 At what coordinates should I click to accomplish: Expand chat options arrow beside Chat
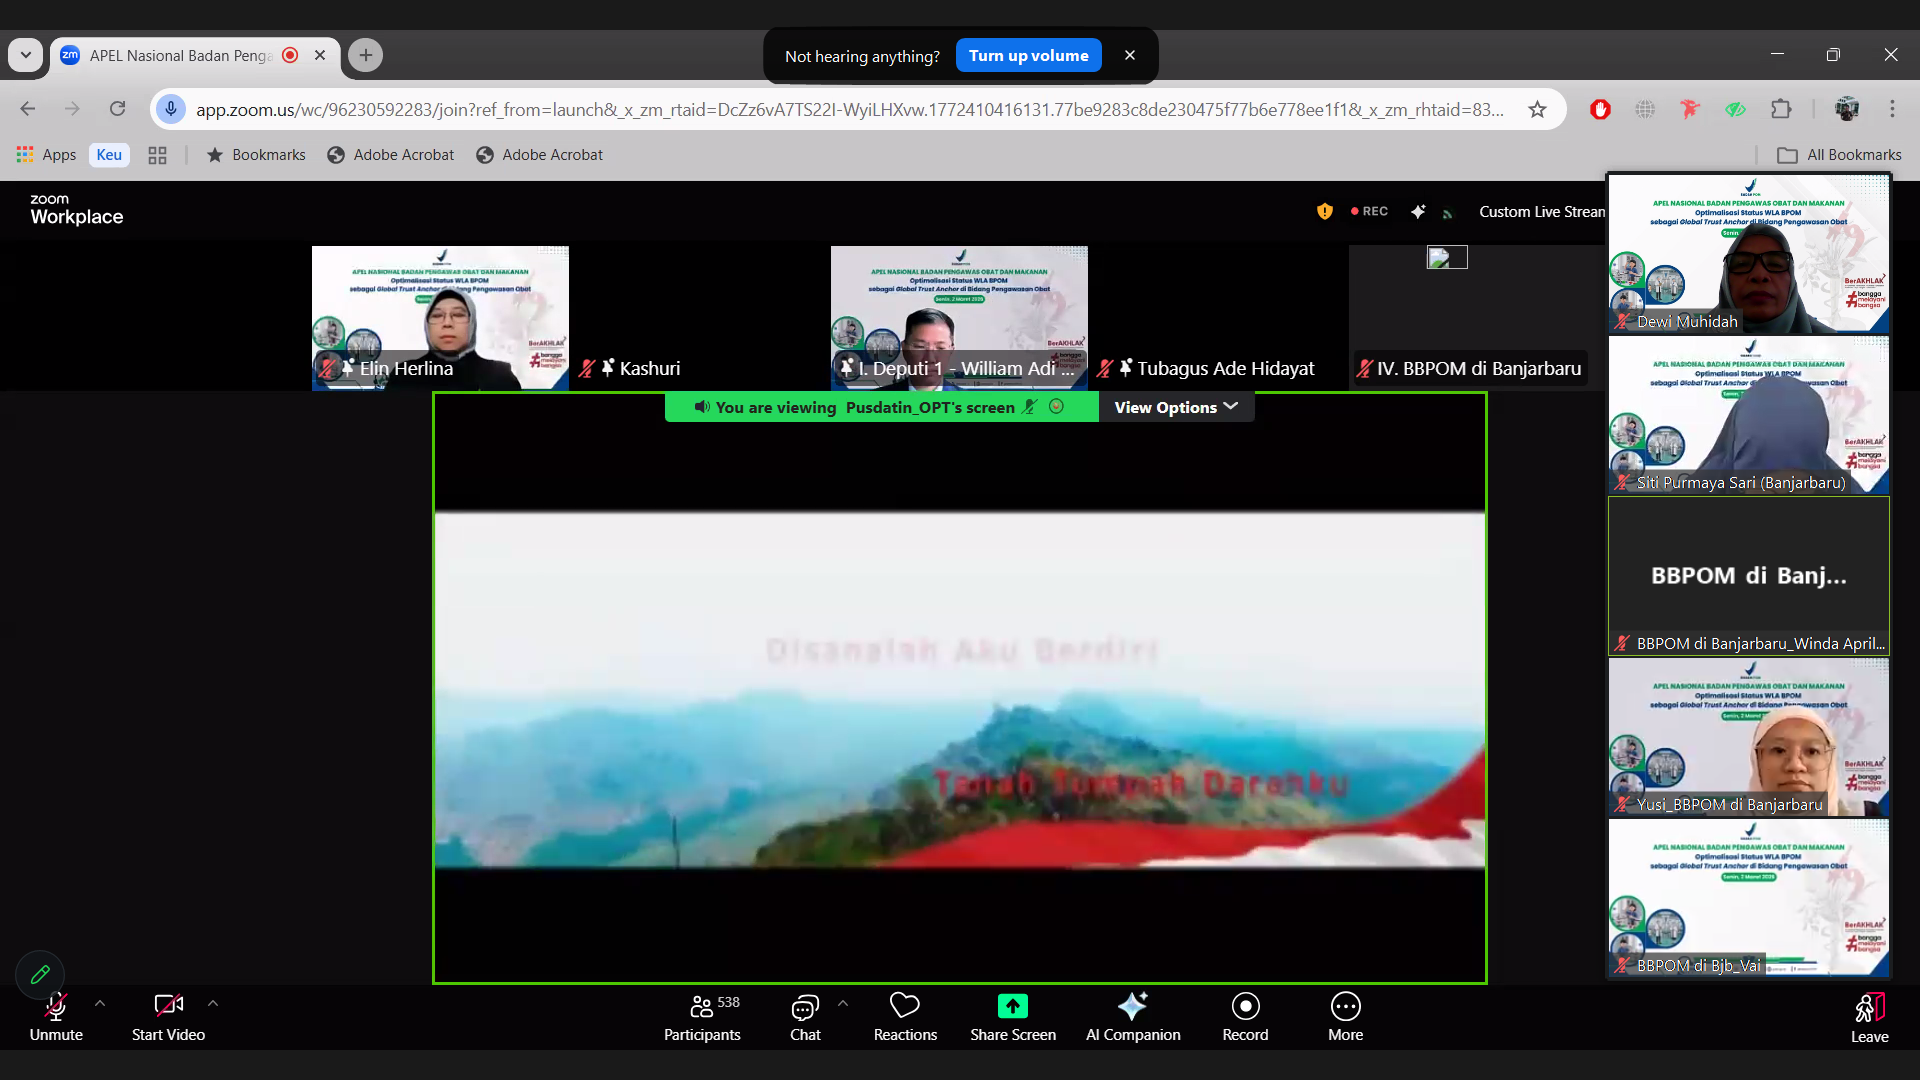843,1003
